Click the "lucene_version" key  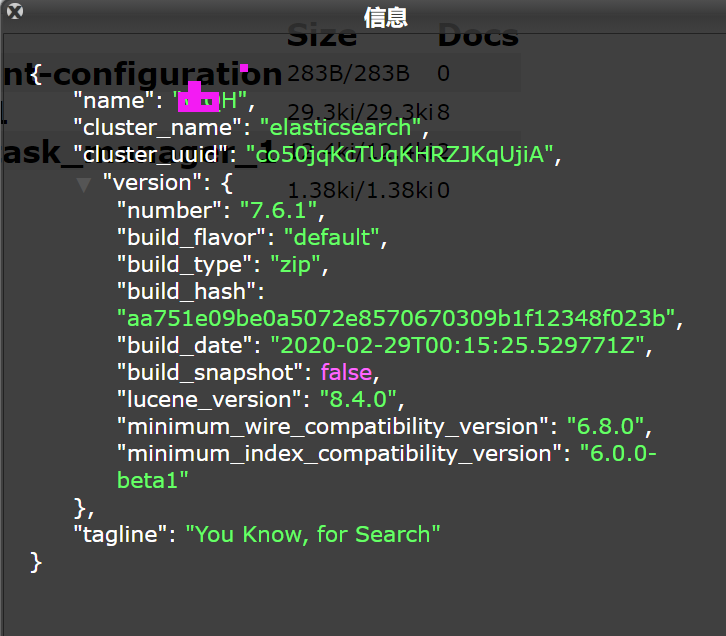(209, 399)
